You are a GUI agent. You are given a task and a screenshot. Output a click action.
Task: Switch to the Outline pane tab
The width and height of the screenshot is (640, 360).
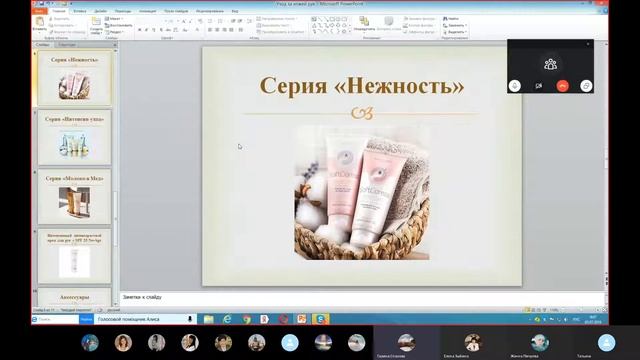(x=67, y=44)
